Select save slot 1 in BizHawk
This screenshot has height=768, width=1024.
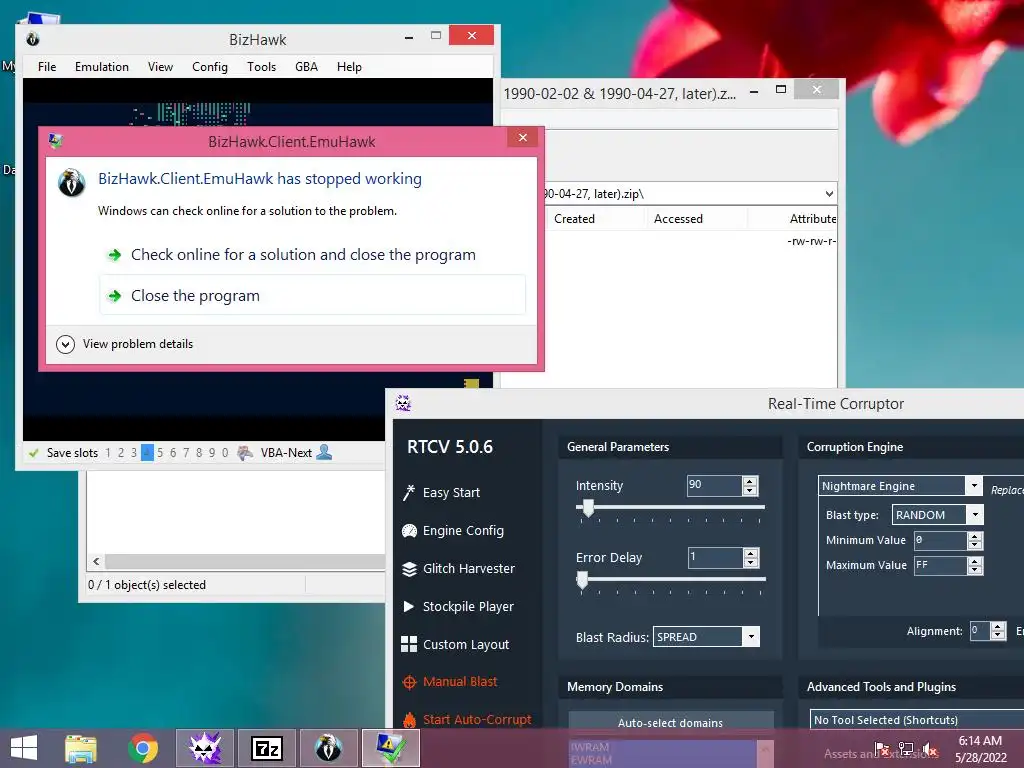tap(108, 453)
